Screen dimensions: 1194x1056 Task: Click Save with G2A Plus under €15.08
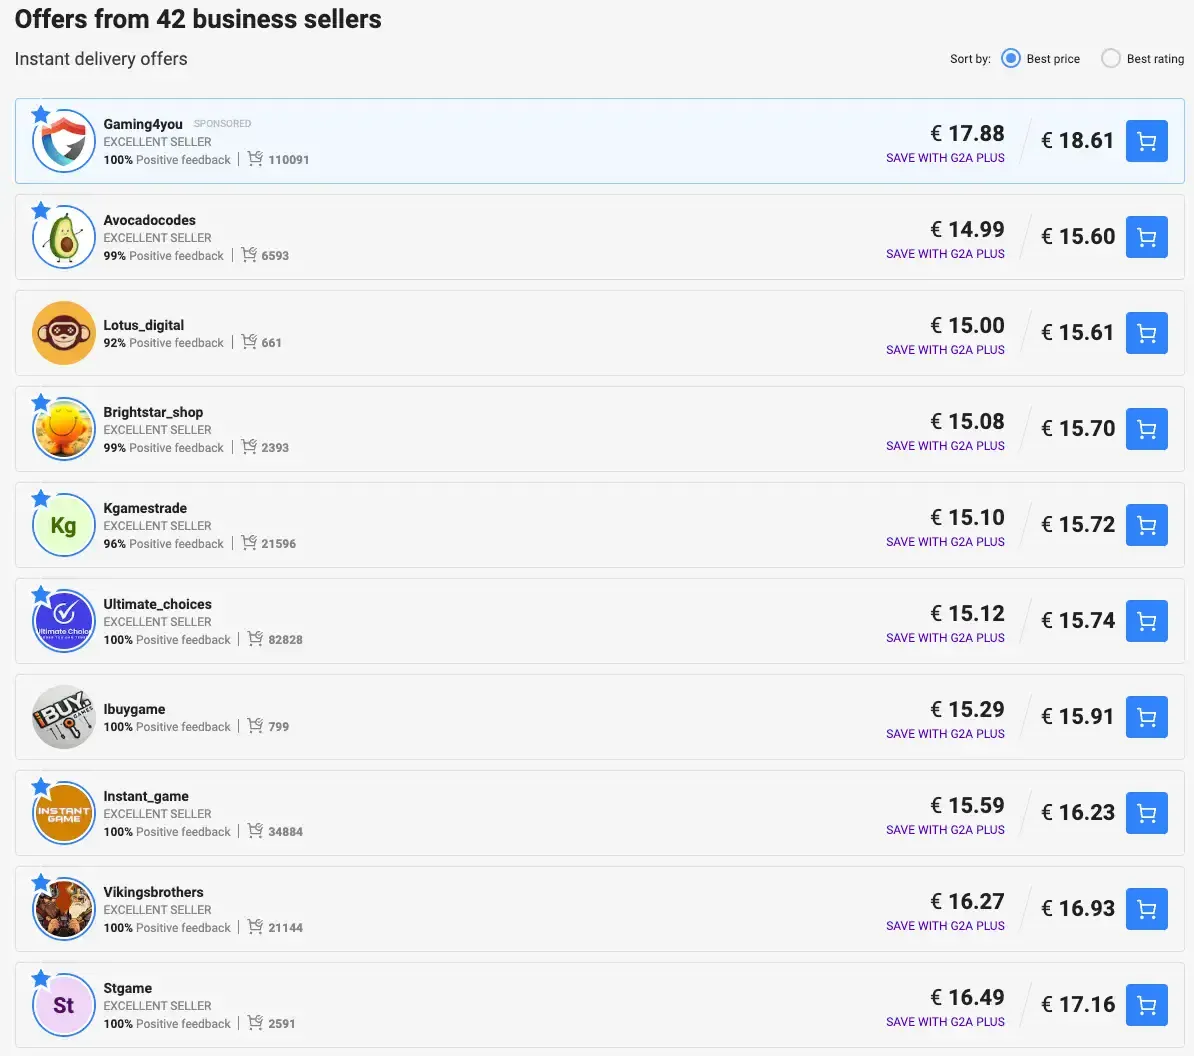click(x=945, y=445)
